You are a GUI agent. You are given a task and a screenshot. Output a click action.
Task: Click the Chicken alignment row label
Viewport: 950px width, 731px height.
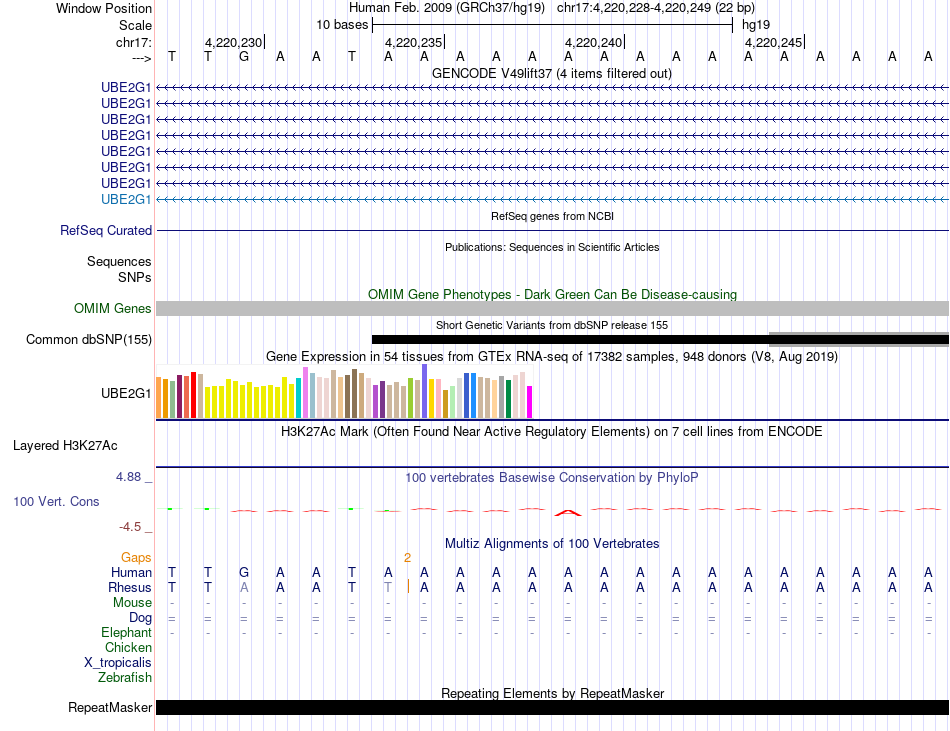128,647
